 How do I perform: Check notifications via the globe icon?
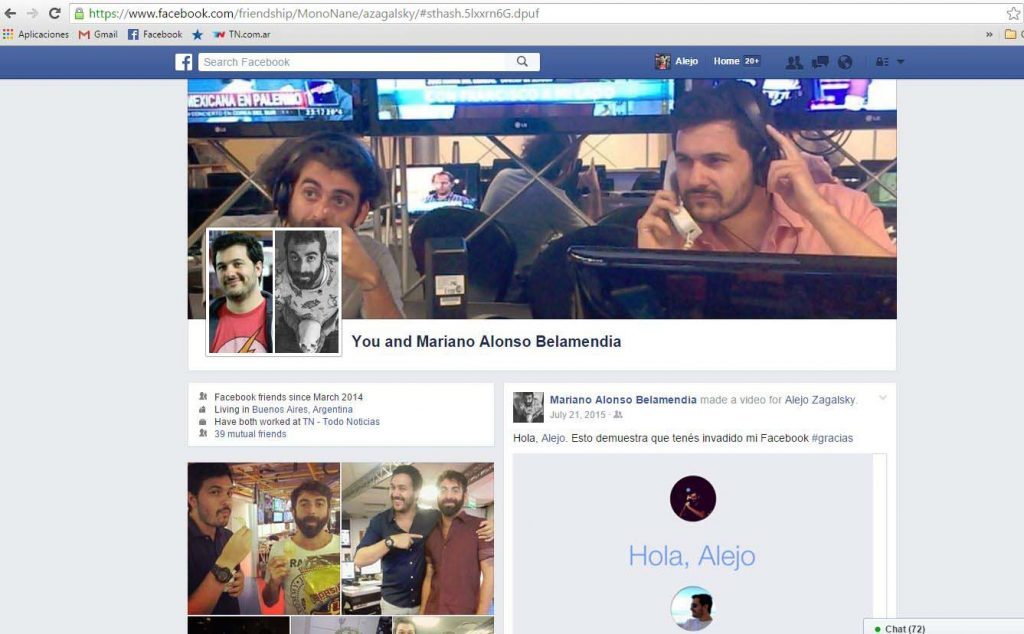pyautogui.click(x=845, y=62)
